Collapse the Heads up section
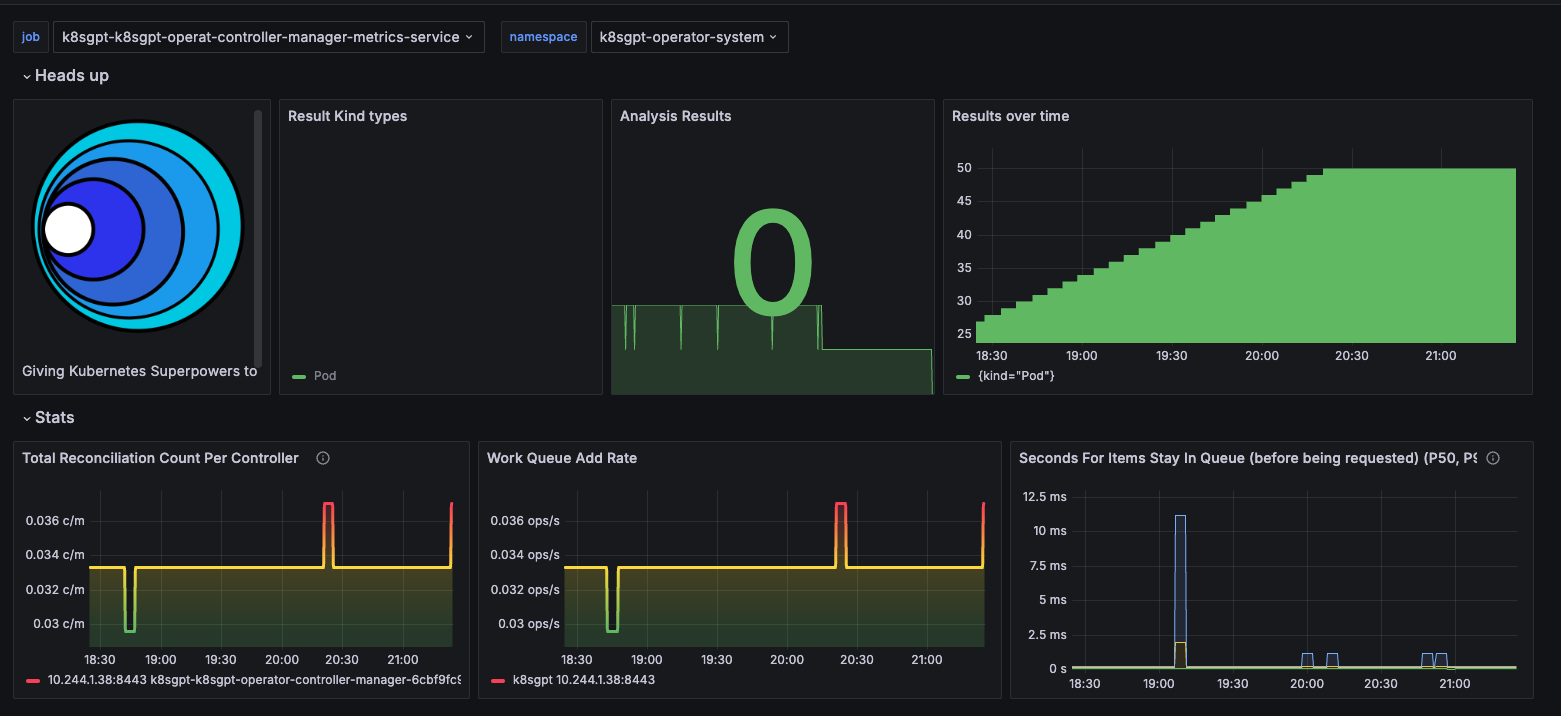 65,75
